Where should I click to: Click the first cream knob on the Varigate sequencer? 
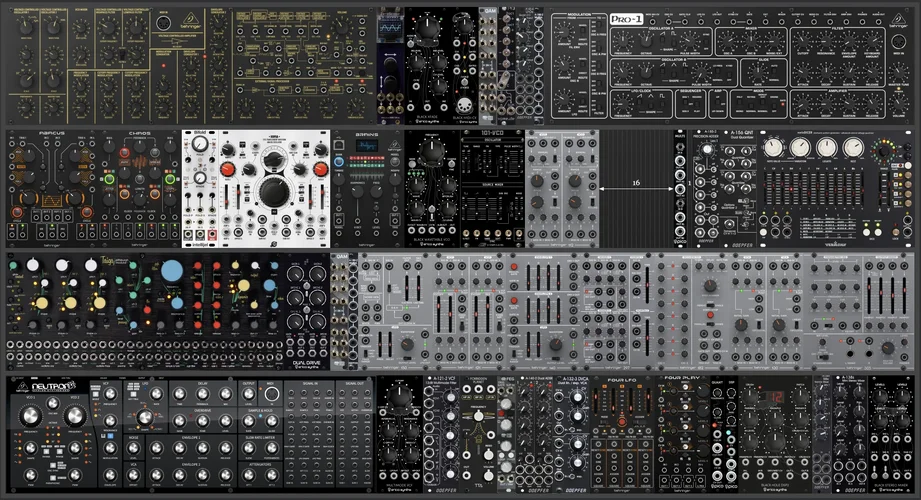pos(773,147)
